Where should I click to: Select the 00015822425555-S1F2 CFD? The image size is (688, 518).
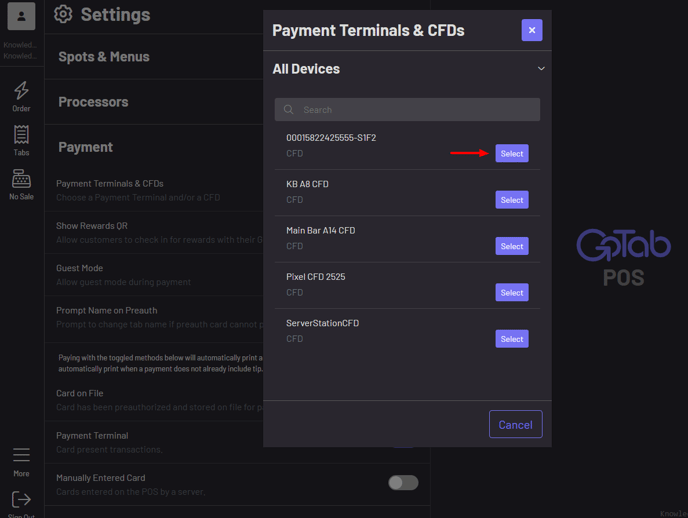click(512, 154)
